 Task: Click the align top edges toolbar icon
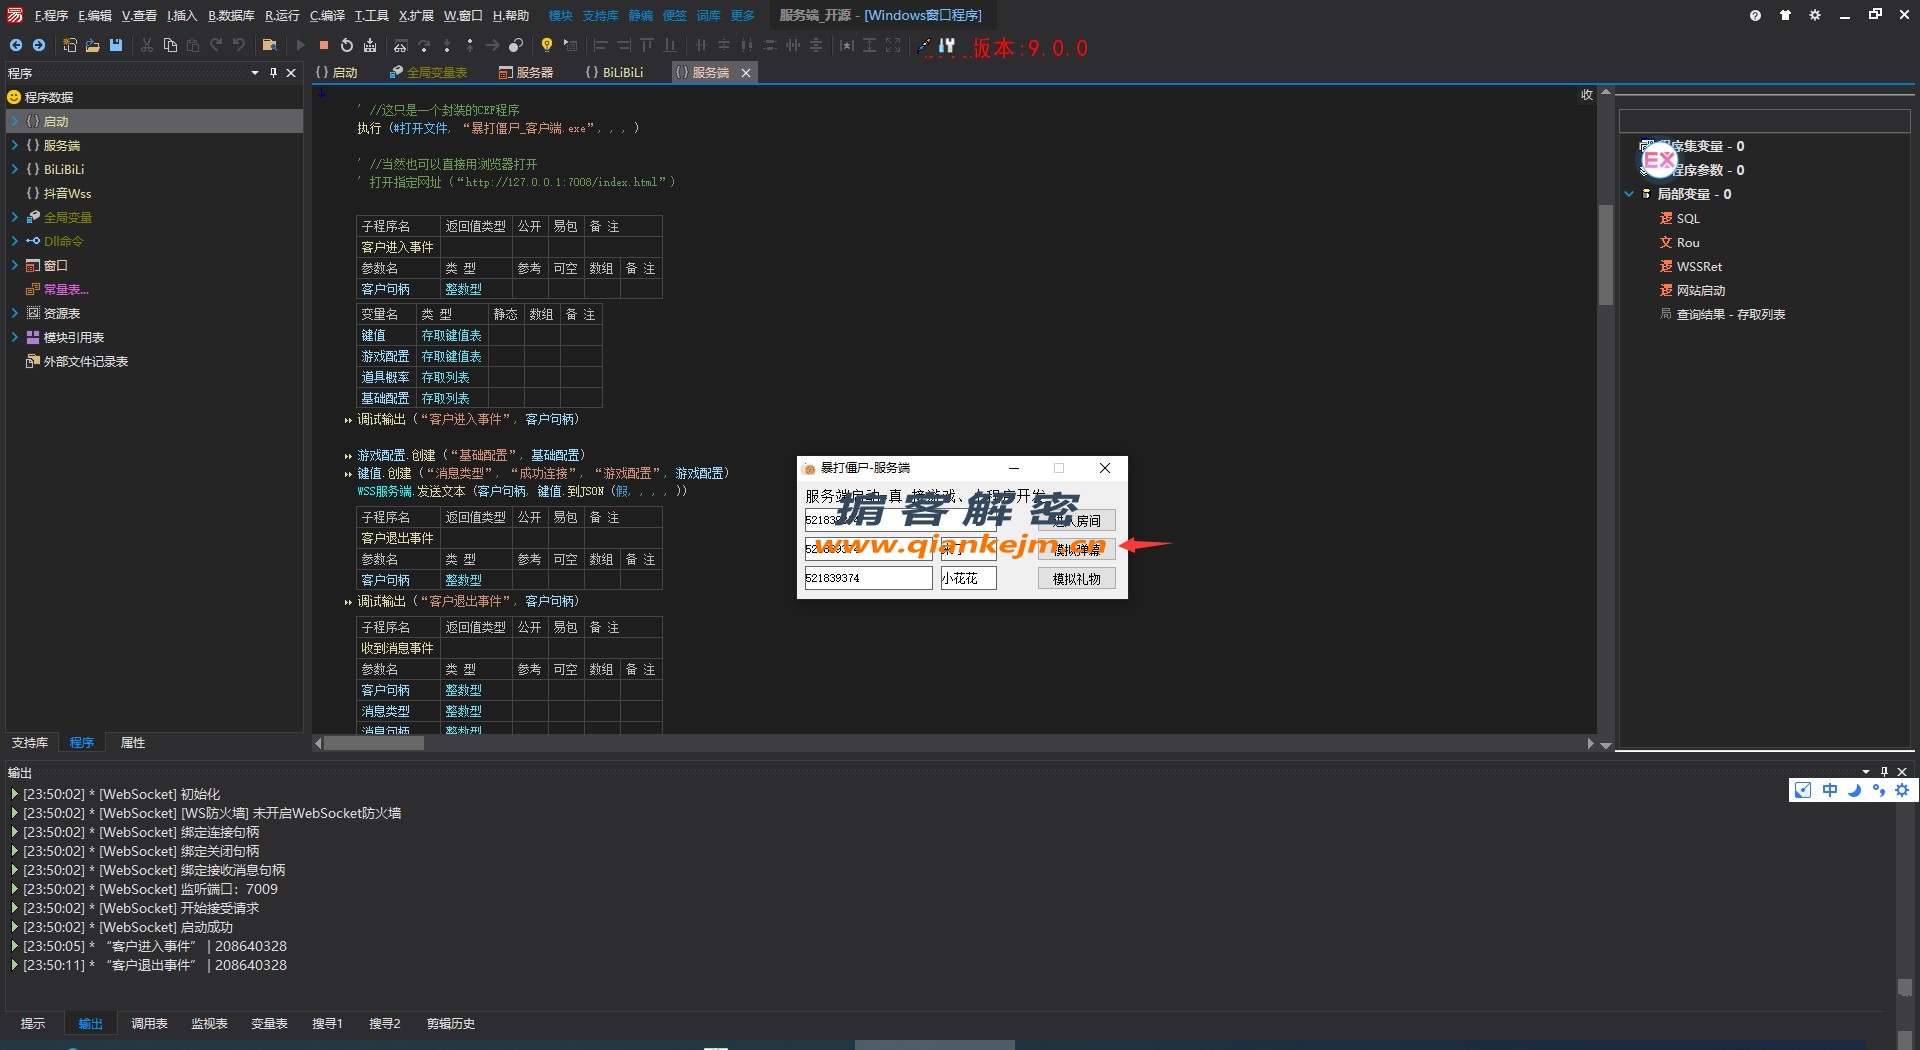pyautogui.click(x=647, y=46)
